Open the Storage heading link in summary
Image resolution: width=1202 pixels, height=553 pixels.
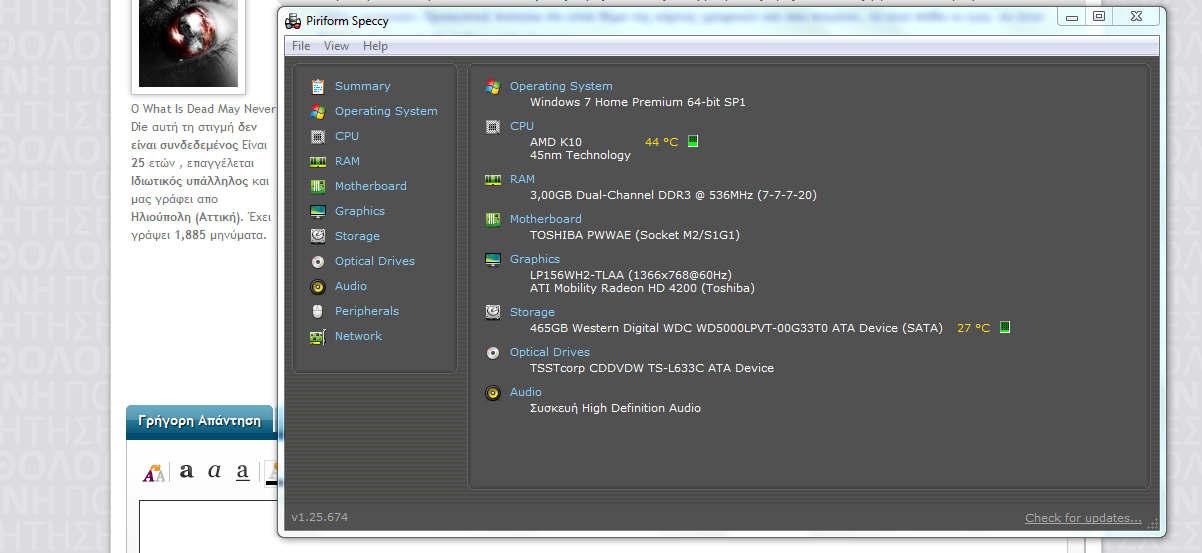(x=532, y=312)
